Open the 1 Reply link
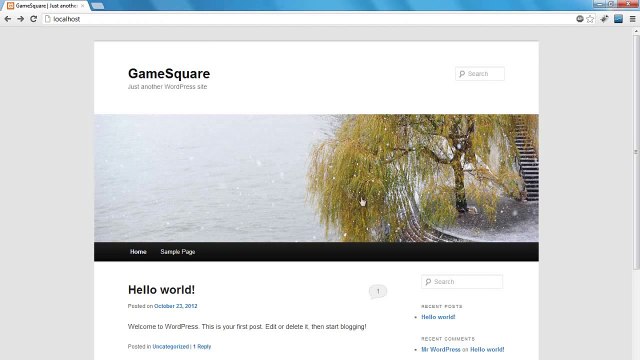The image size is (640, 360). click(202, 347)
